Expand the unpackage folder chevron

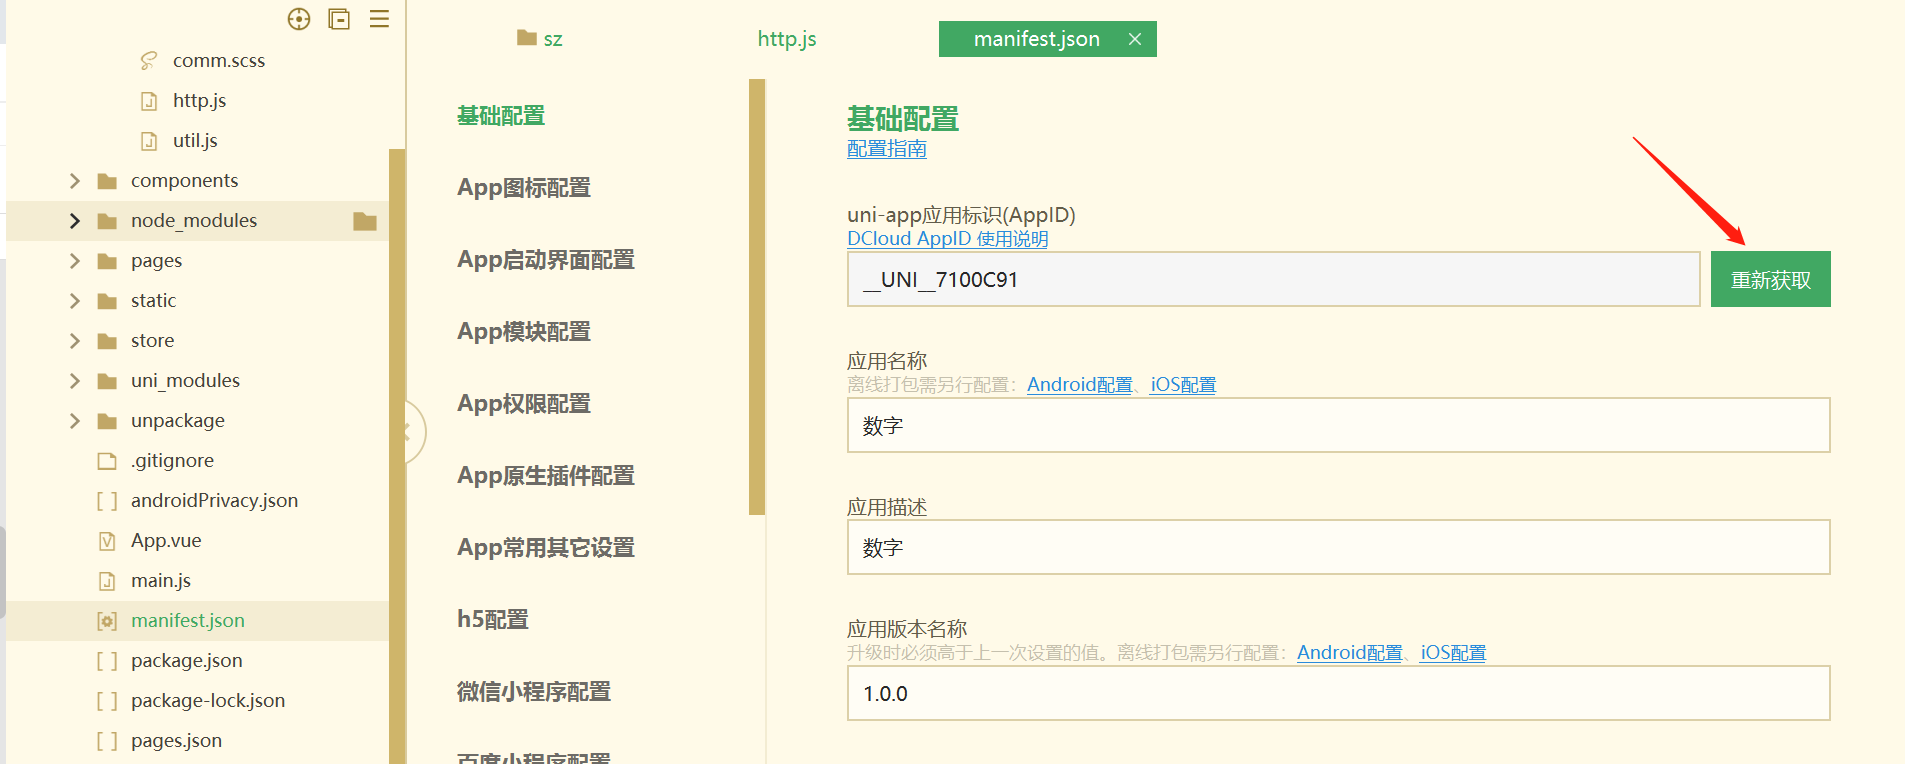pos(75,421)
